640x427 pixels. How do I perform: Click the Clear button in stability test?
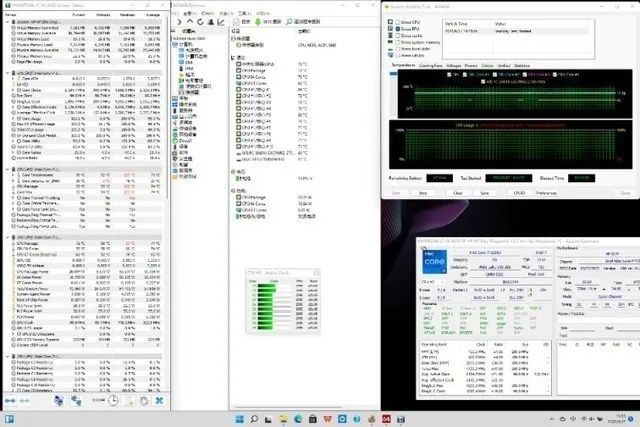coord(458,193)
